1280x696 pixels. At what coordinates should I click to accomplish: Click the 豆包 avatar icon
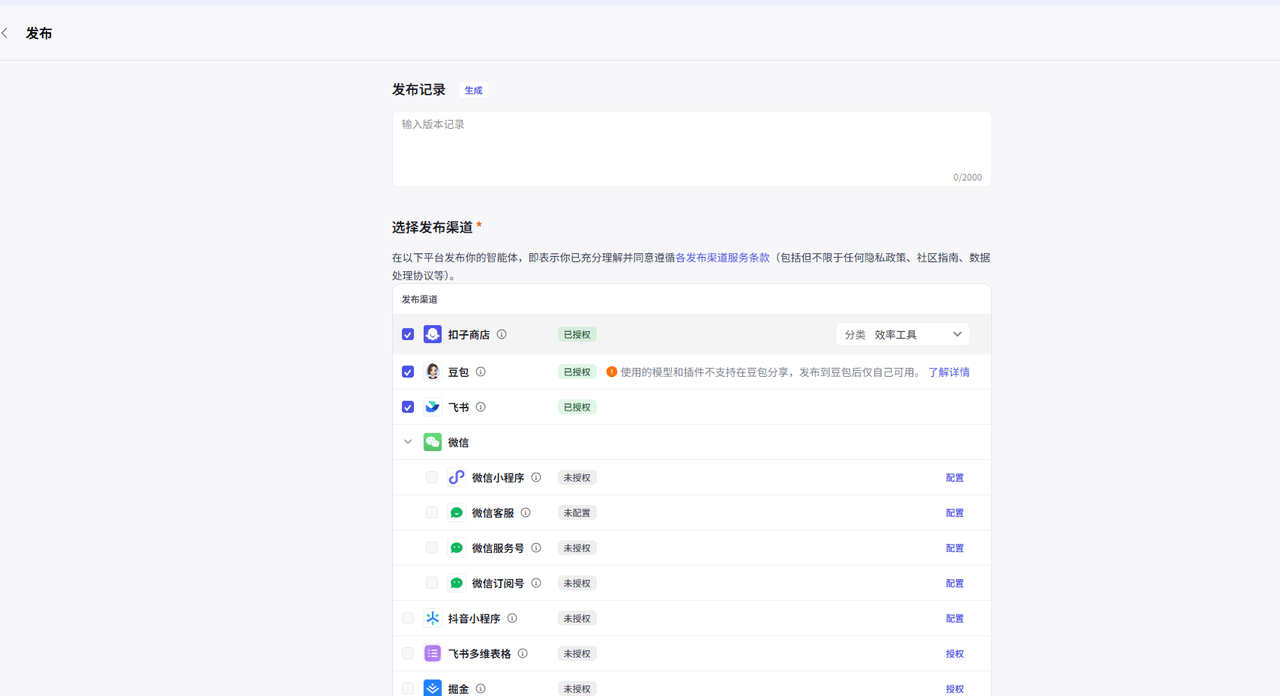(x=432, y=371)
